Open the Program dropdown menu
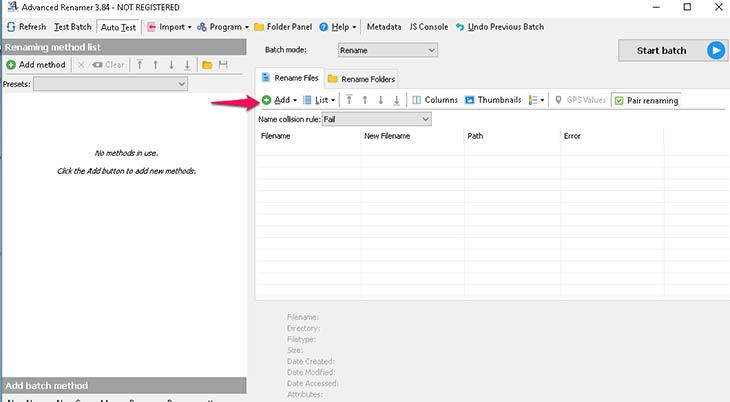 click(x=223, y=27)
